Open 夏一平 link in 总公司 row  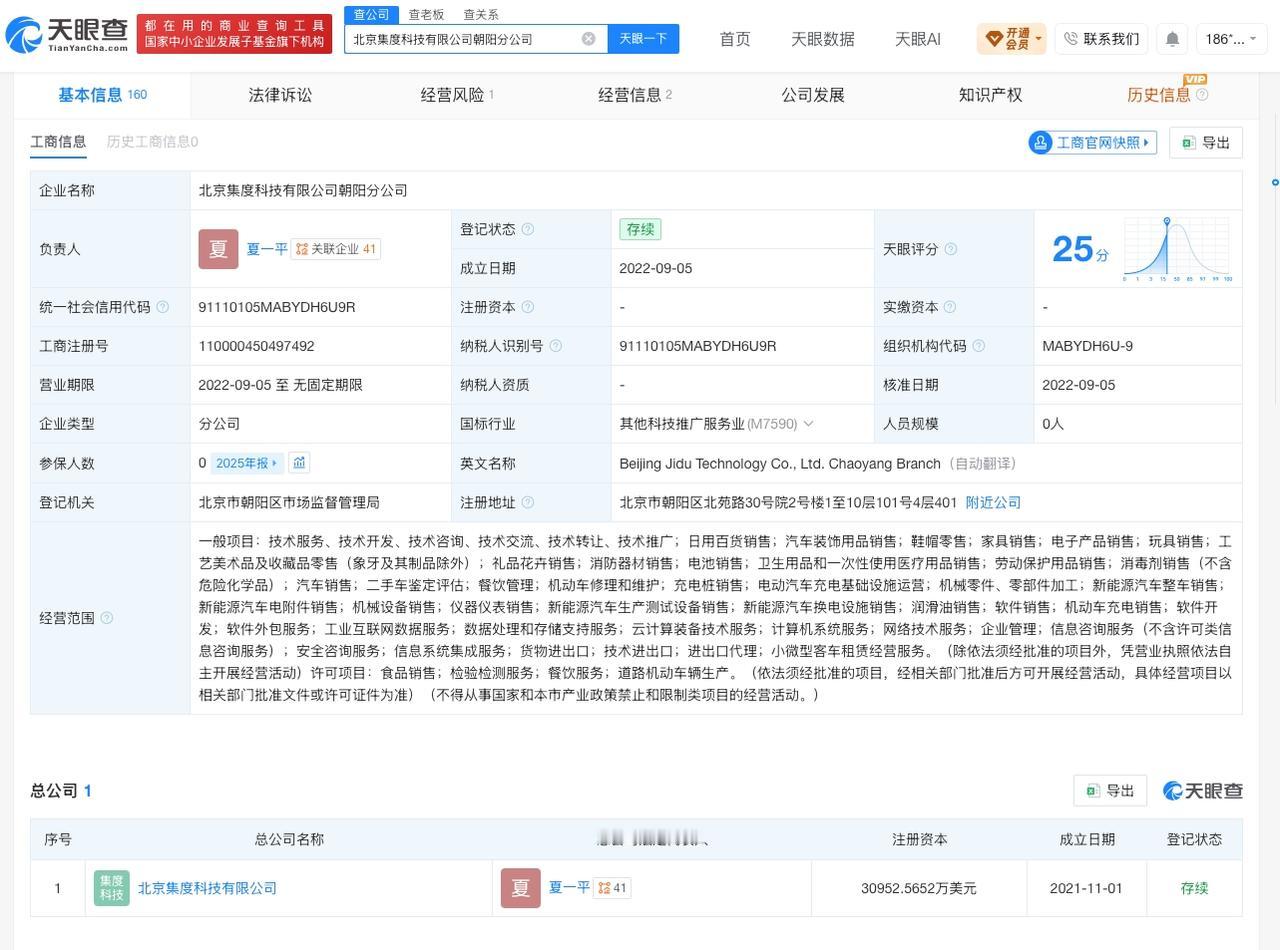[x=569, y=888]
